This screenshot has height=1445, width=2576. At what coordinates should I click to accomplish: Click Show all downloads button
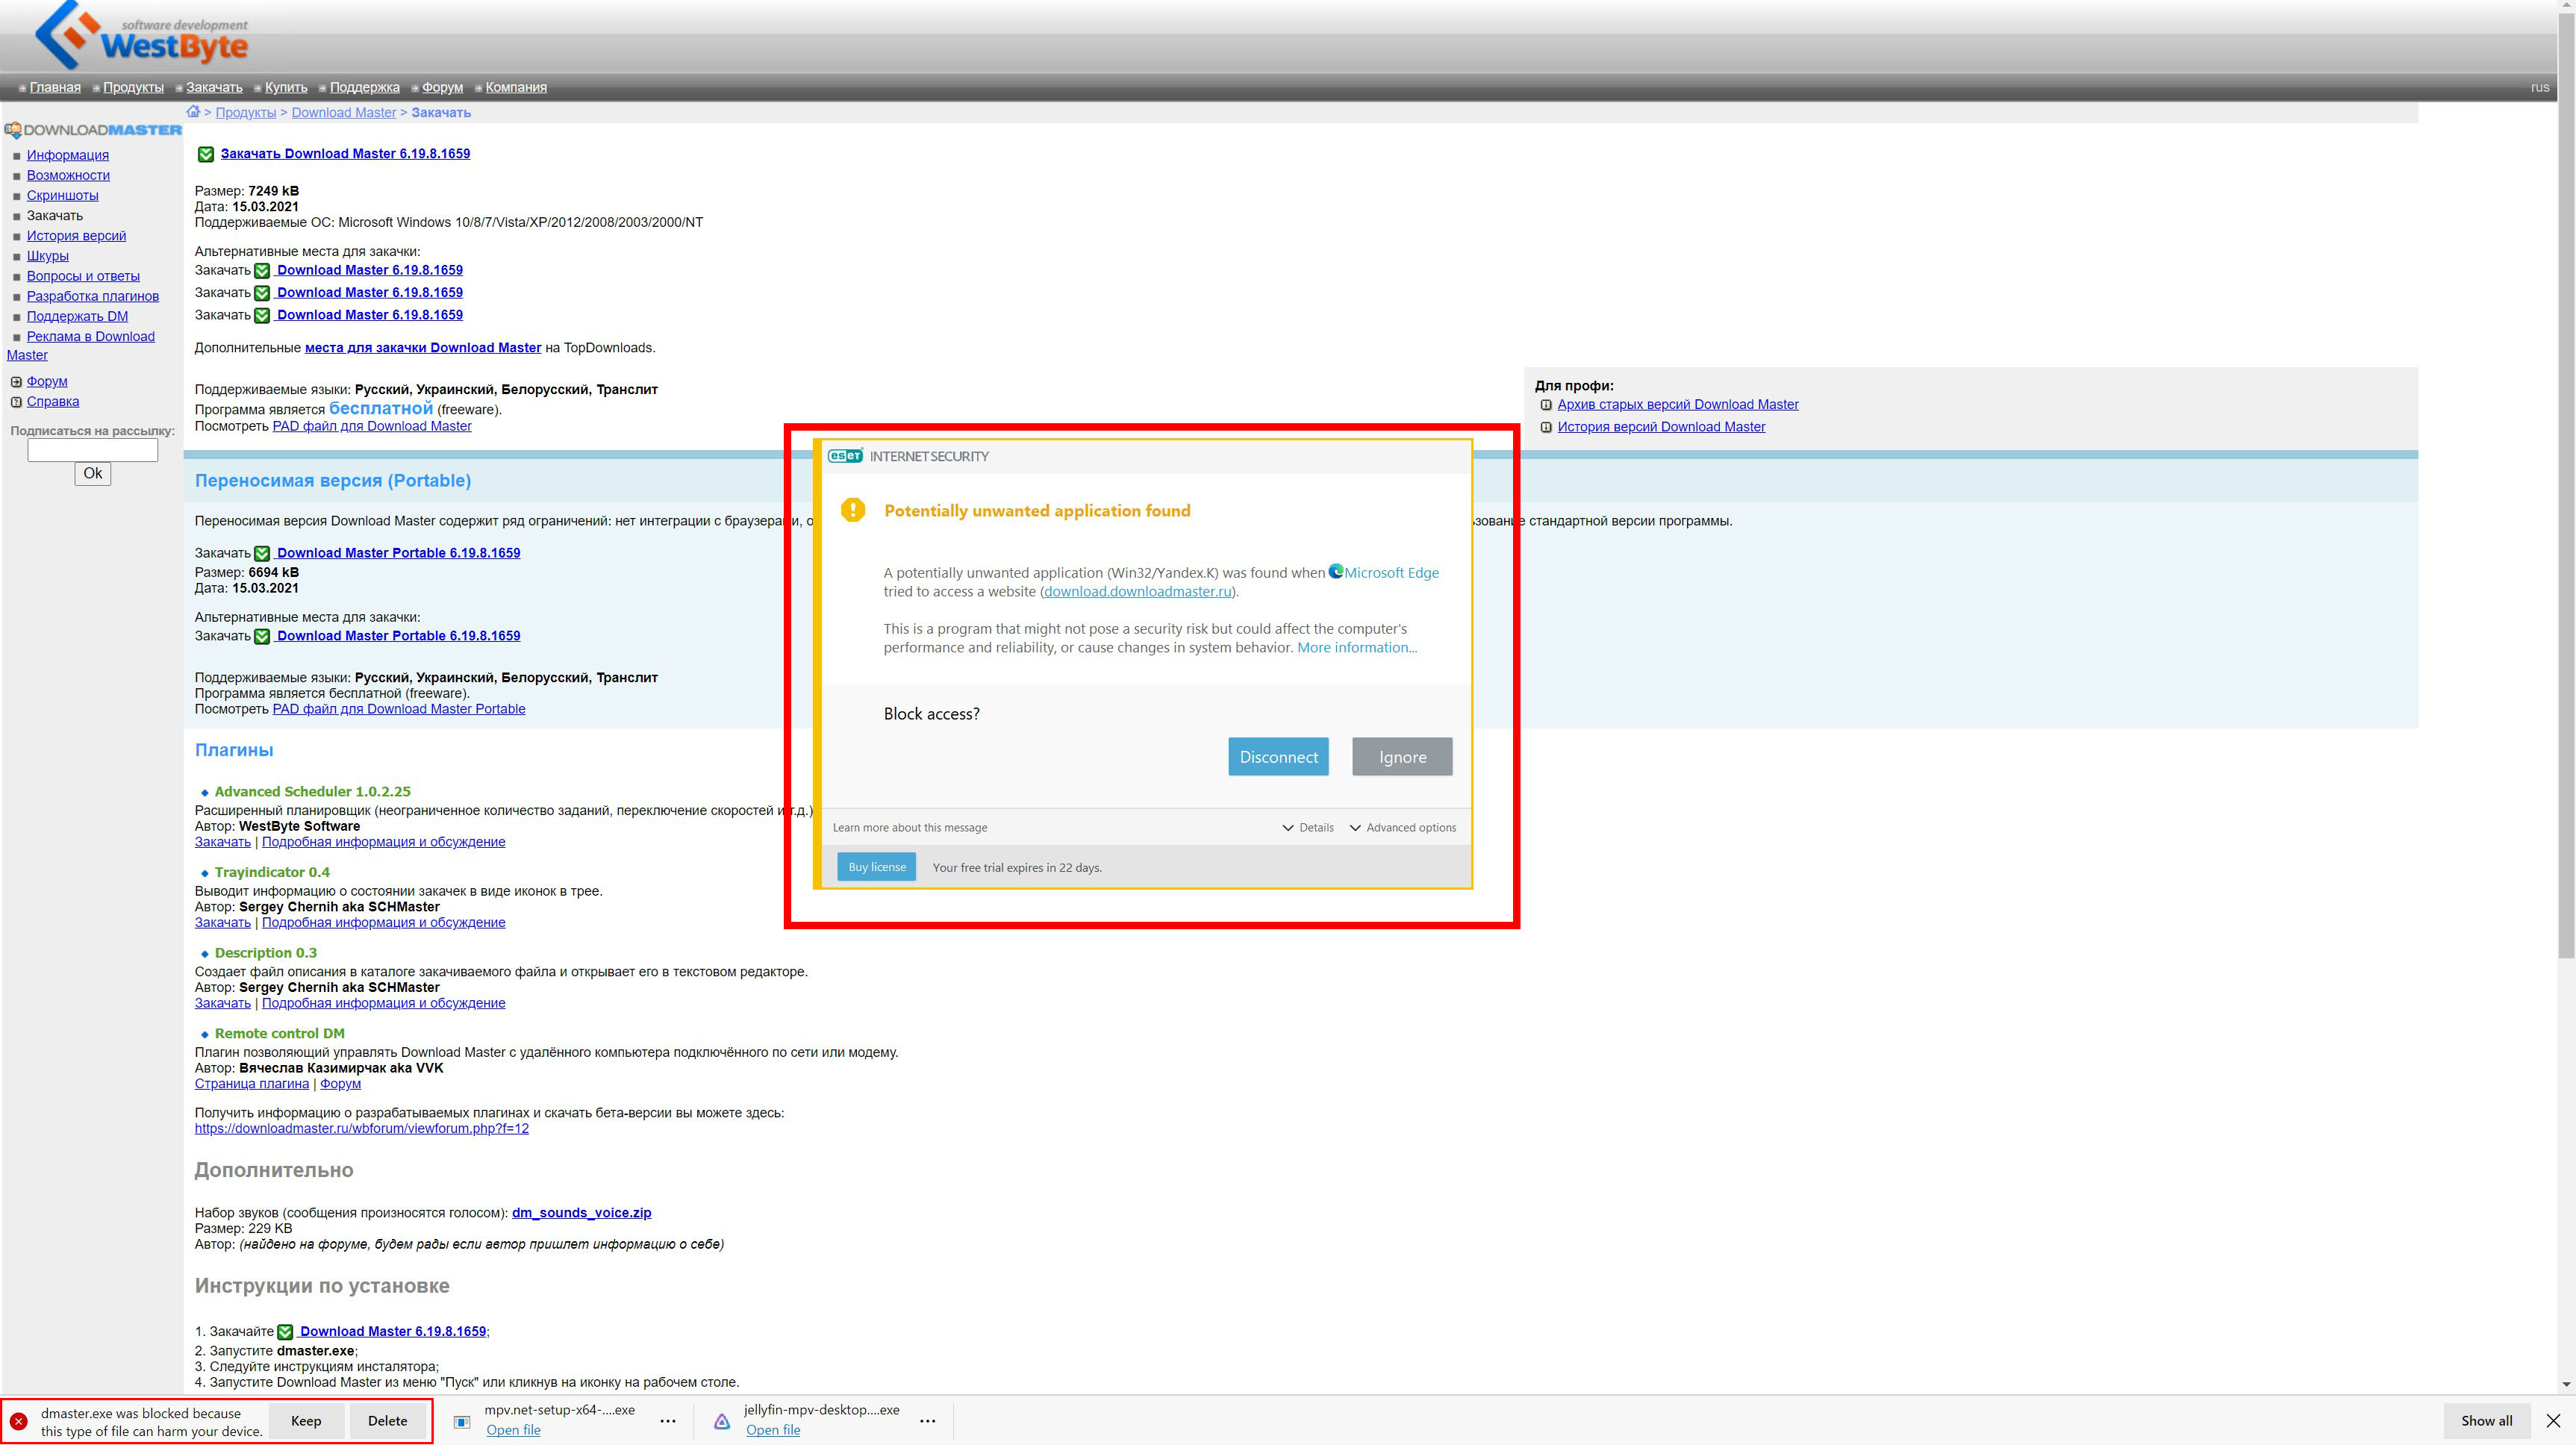click(x=2486, y=1421)
